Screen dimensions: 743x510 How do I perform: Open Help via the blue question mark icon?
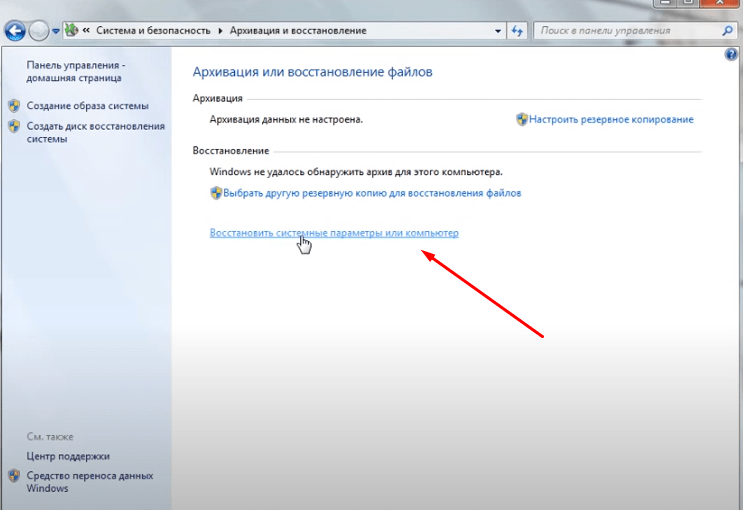coord(731,55)
